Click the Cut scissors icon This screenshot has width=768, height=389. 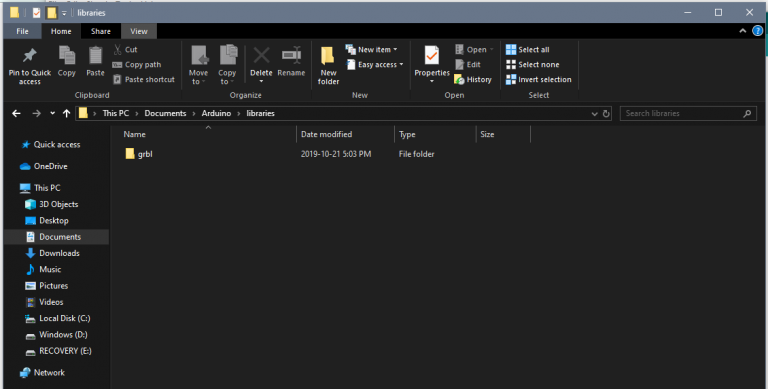point(118,49)
